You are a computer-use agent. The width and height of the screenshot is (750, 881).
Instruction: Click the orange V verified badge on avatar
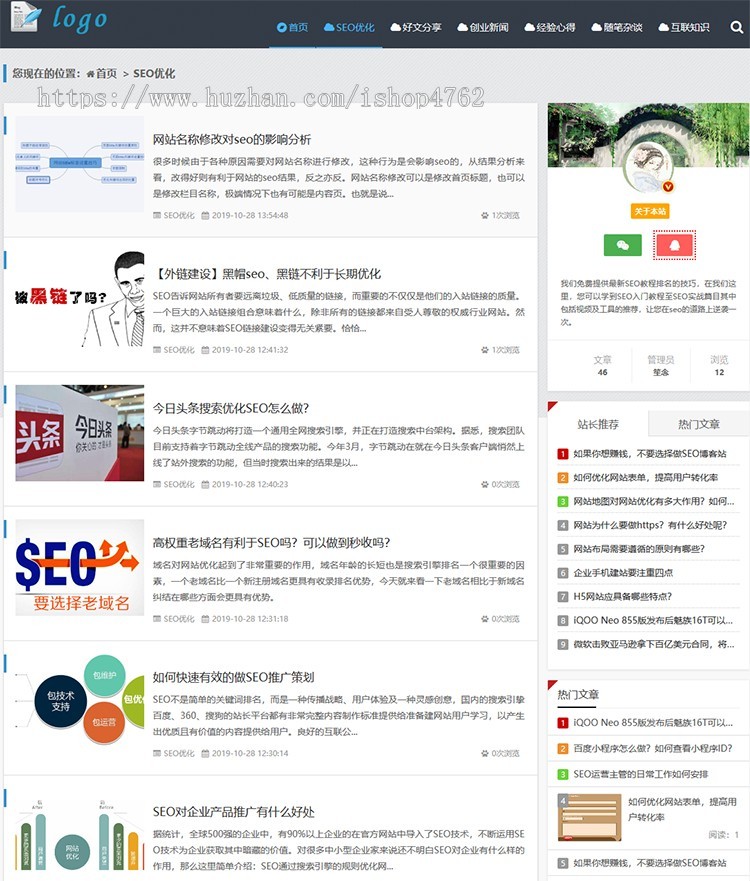(669, 186)
